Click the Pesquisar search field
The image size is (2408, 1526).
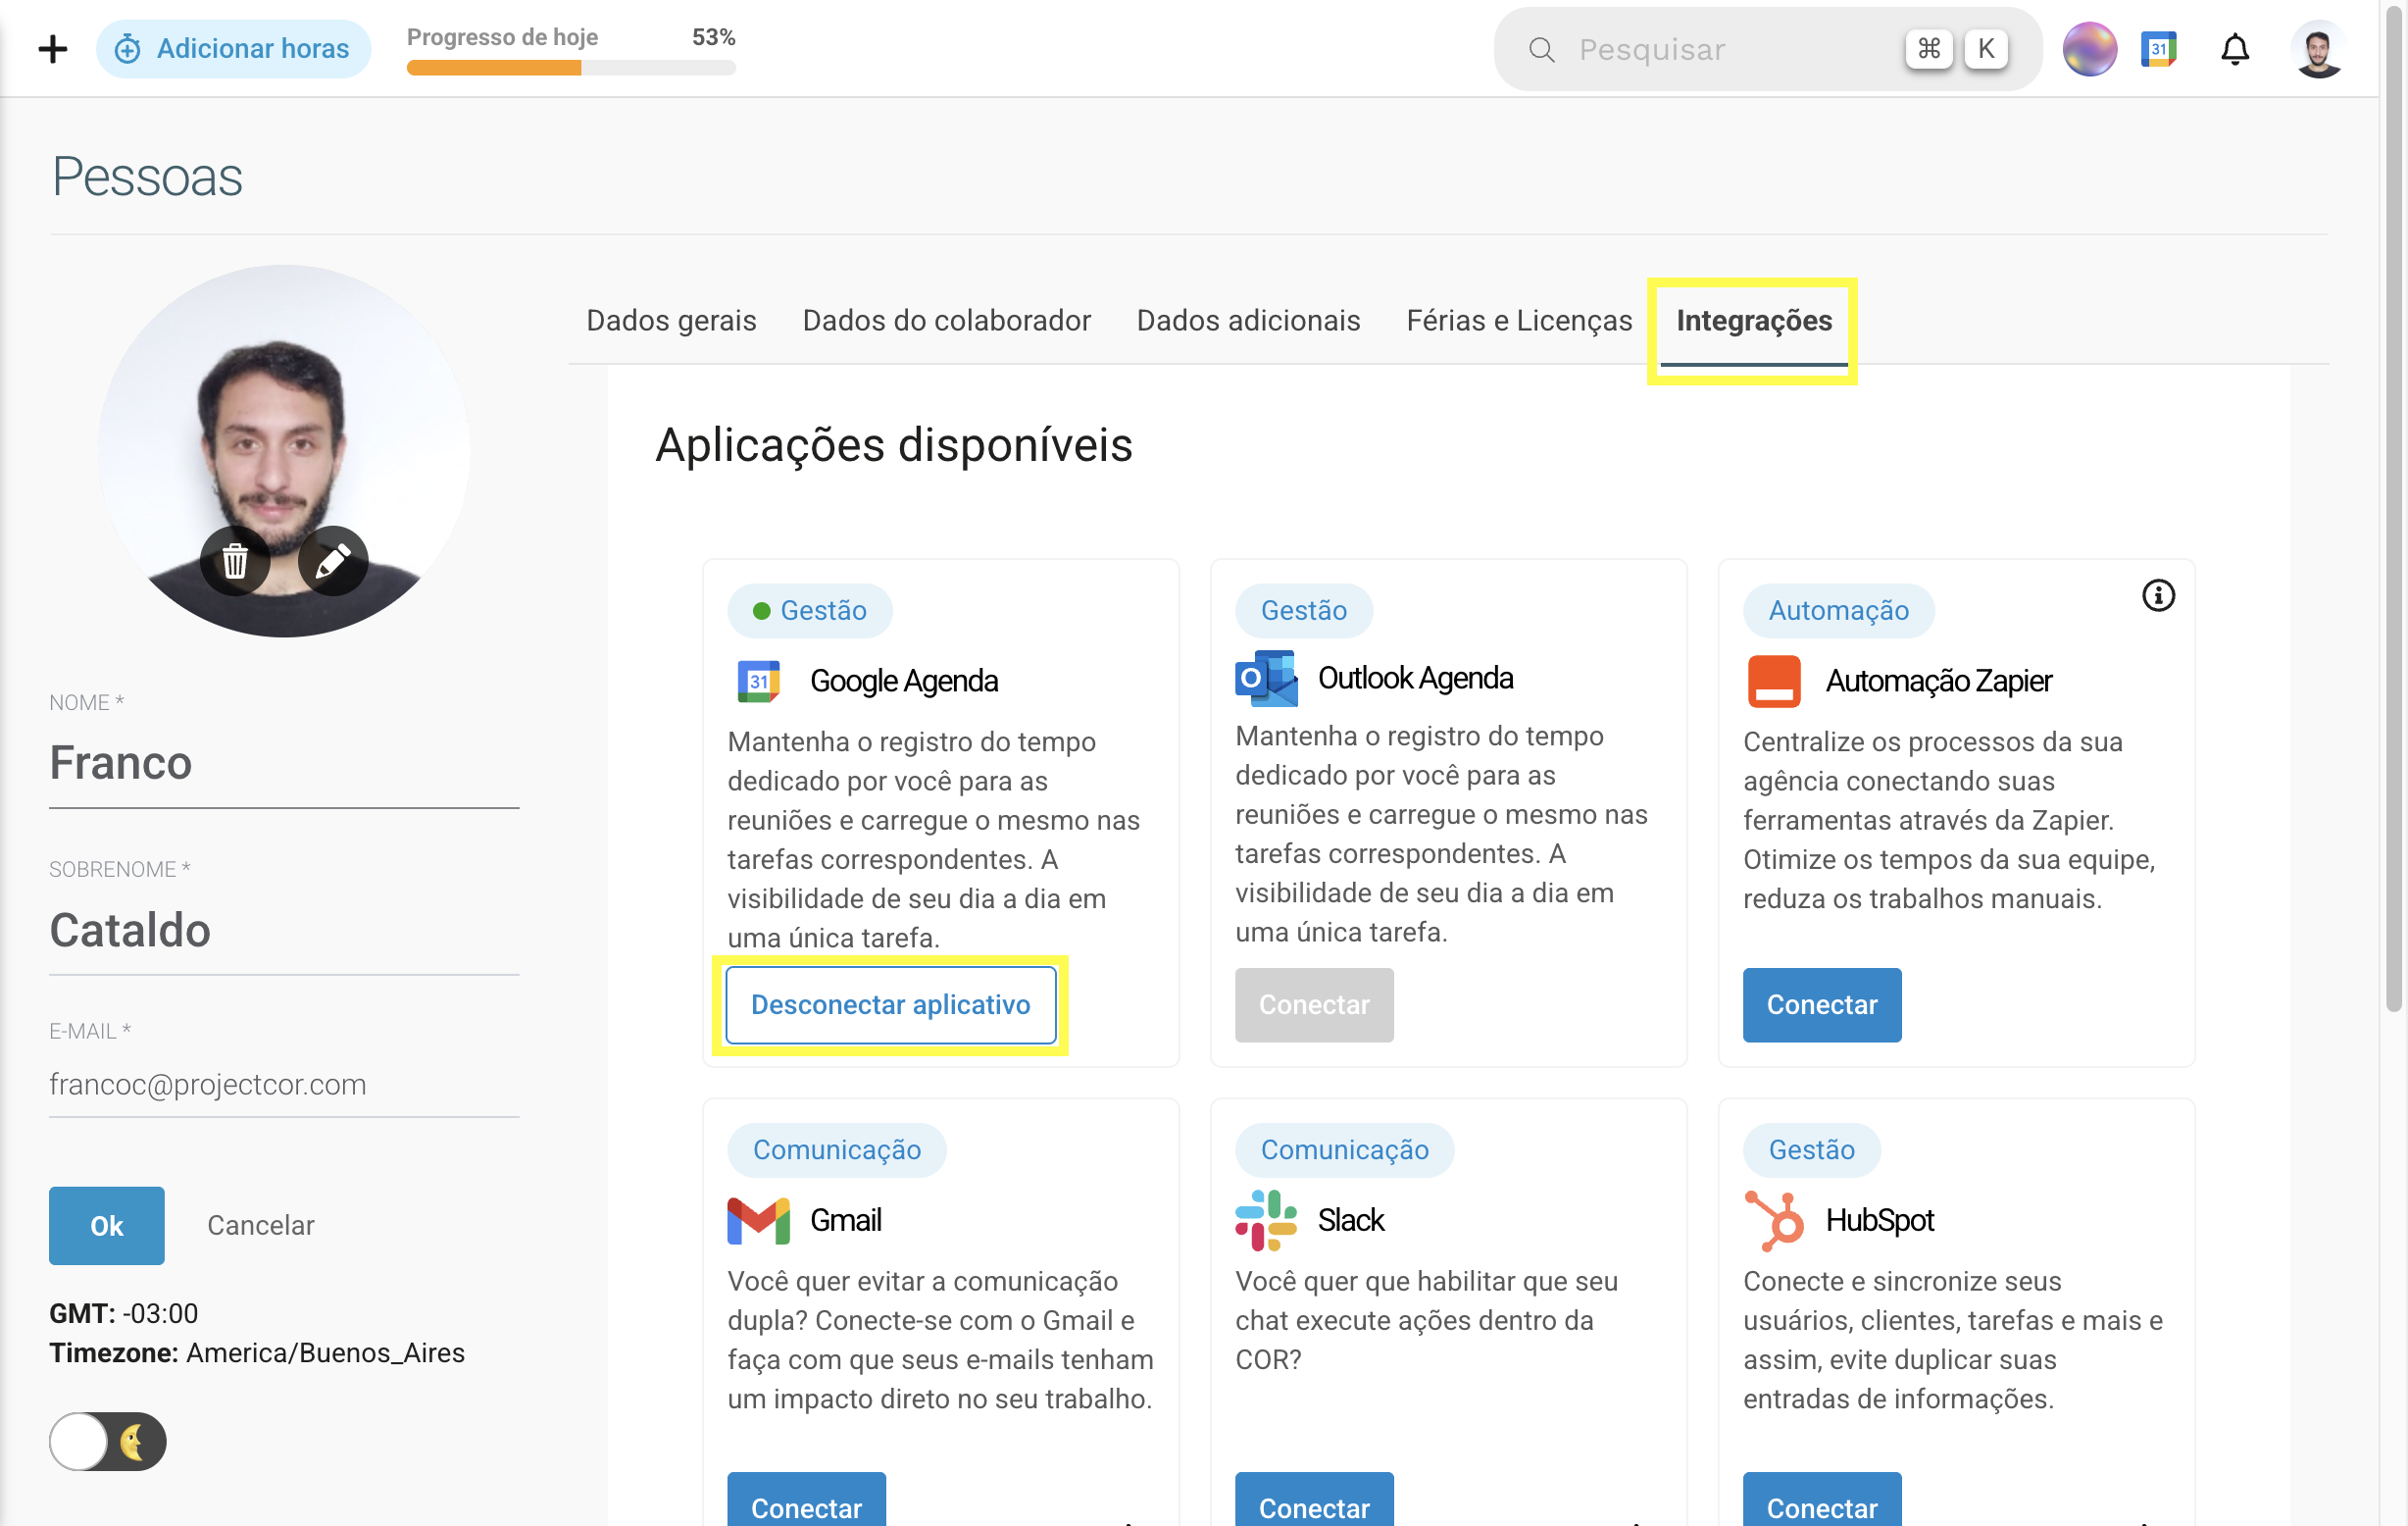tap(1767, 49)
